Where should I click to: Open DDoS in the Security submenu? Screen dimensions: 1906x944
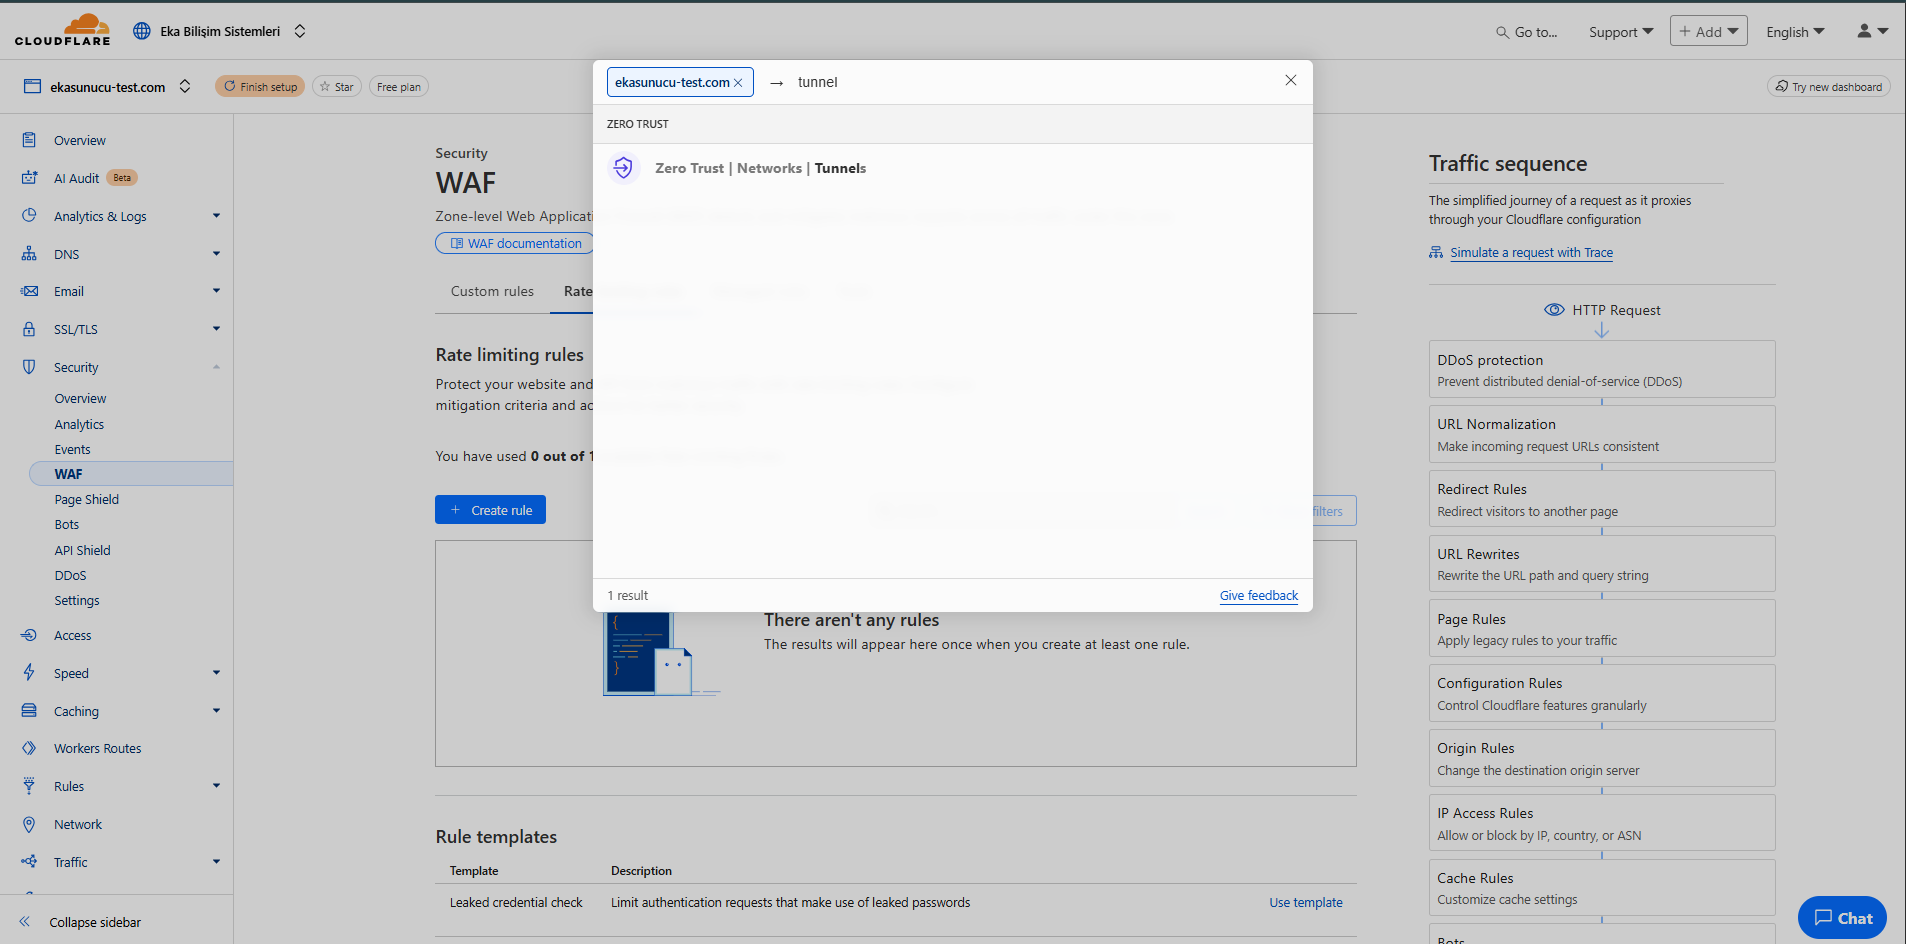tap(70, 575)
